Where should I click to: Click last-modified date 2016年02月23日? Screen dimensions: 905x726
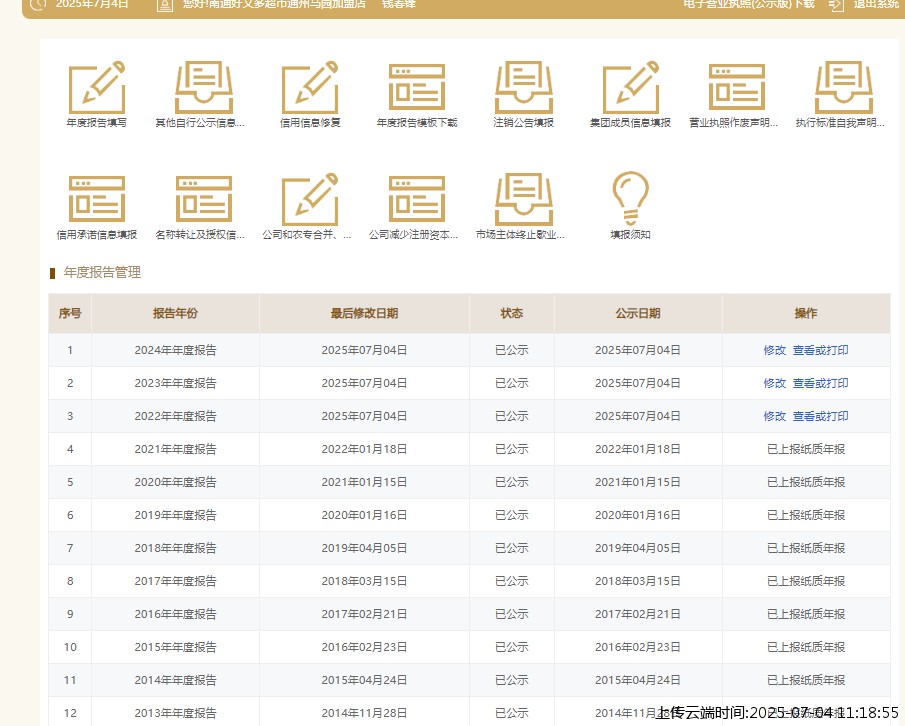[x=364, y=647]
